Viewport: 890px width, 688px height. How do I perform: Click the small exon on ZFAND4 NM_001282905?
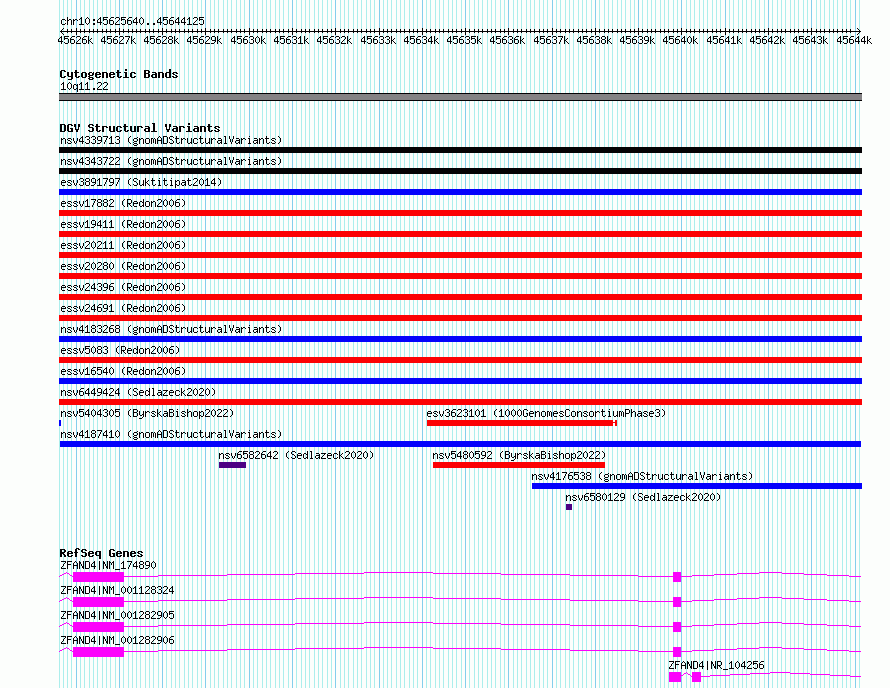coord(677,627)
